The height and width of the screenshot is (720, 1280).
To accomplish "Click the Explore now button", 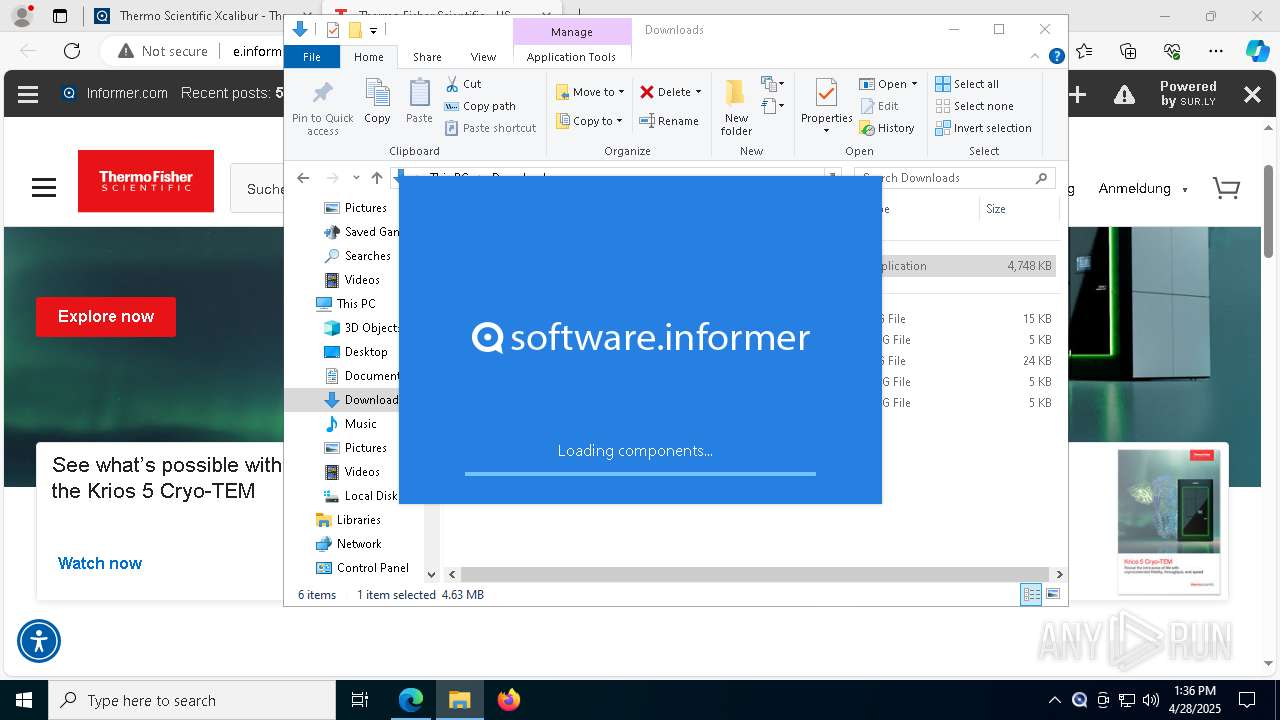I will tap(106, 317).
